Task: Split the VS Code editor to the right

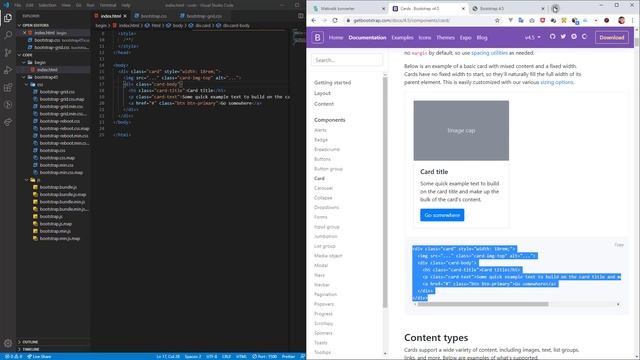Action: 301,16
